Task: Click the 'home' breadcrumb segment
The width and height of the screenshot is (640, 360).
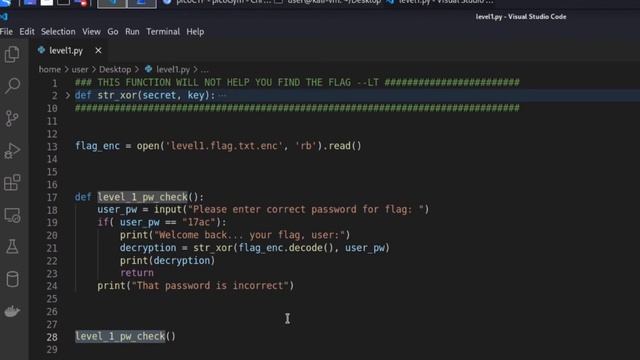Action: tap(49, 69)
